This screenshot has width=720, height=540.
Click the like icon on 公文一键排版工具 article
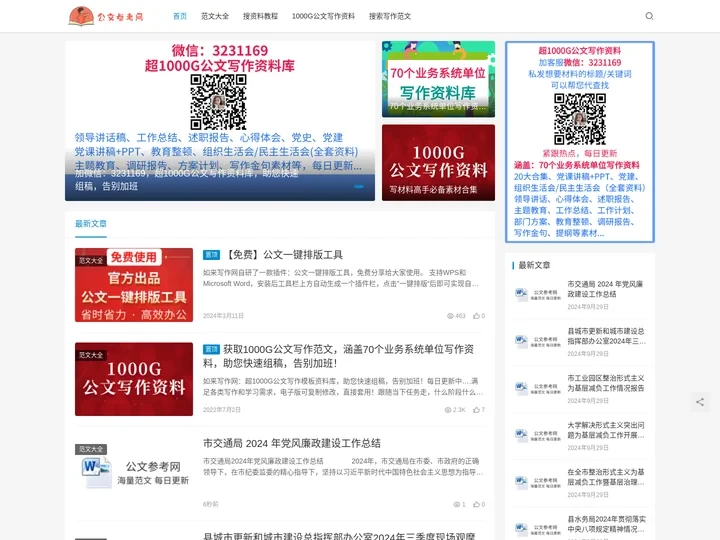pos(476,316)
